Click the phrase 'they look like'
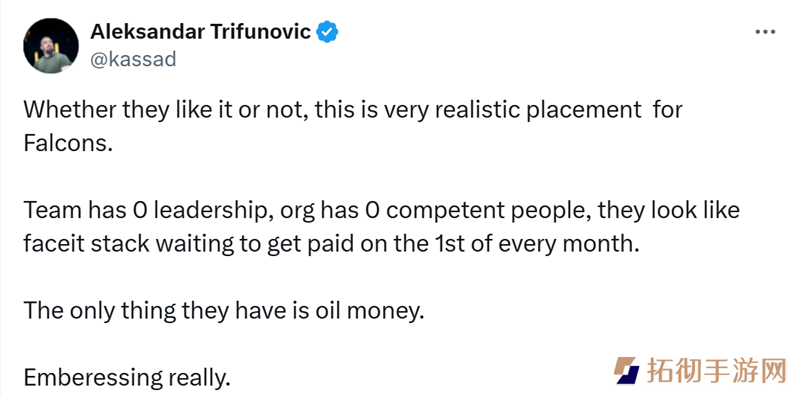The image size is (800, 396). point(669,210)
